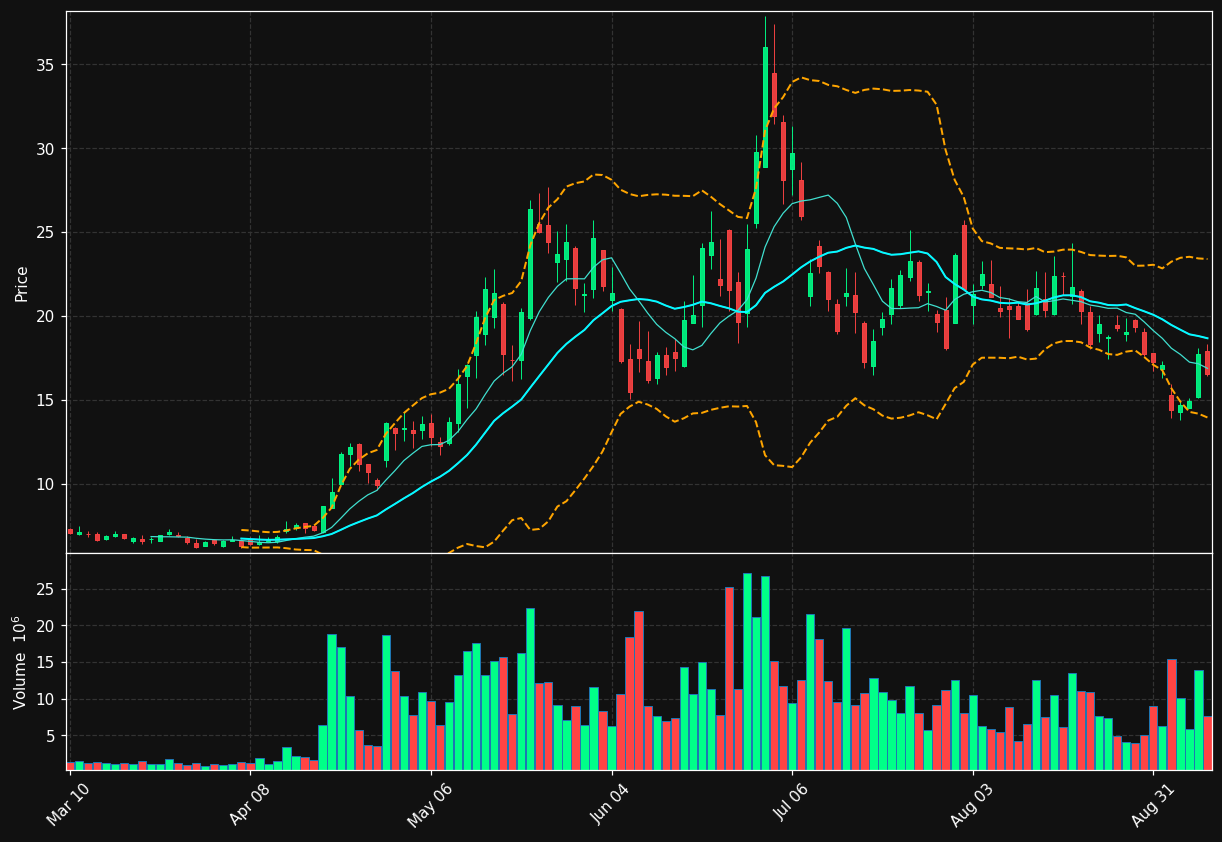Select the 35 tick on the price axis
The width and height of the screenshot is (1222, 842).
click(46, 65)
